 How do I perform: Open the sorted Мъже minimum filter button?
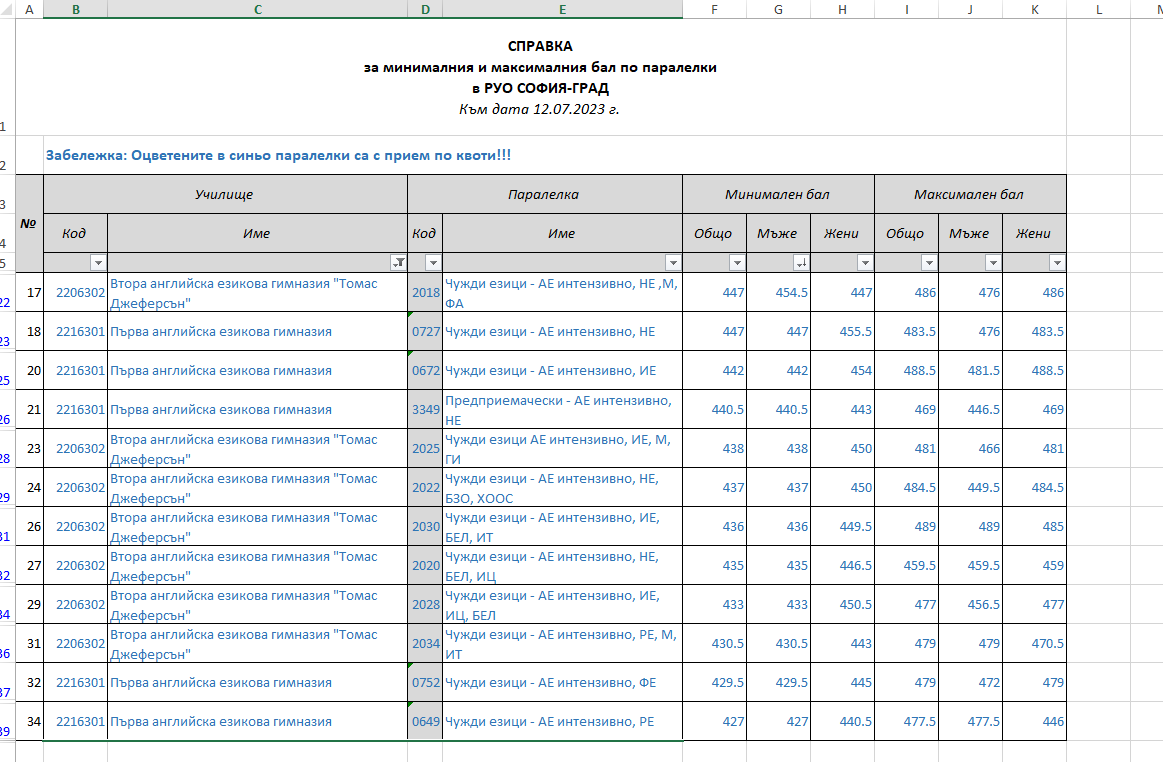point(801,263)
